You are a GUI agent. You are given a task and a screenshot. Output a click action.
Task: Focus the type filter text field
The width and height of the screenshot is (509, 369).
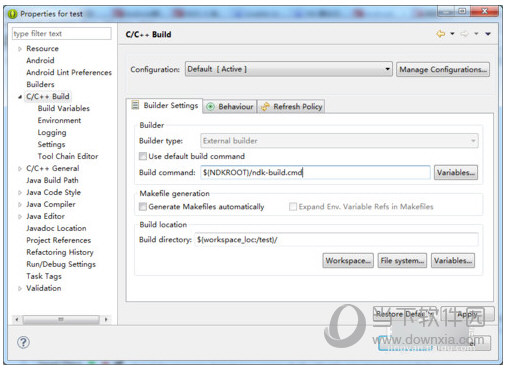62,34
